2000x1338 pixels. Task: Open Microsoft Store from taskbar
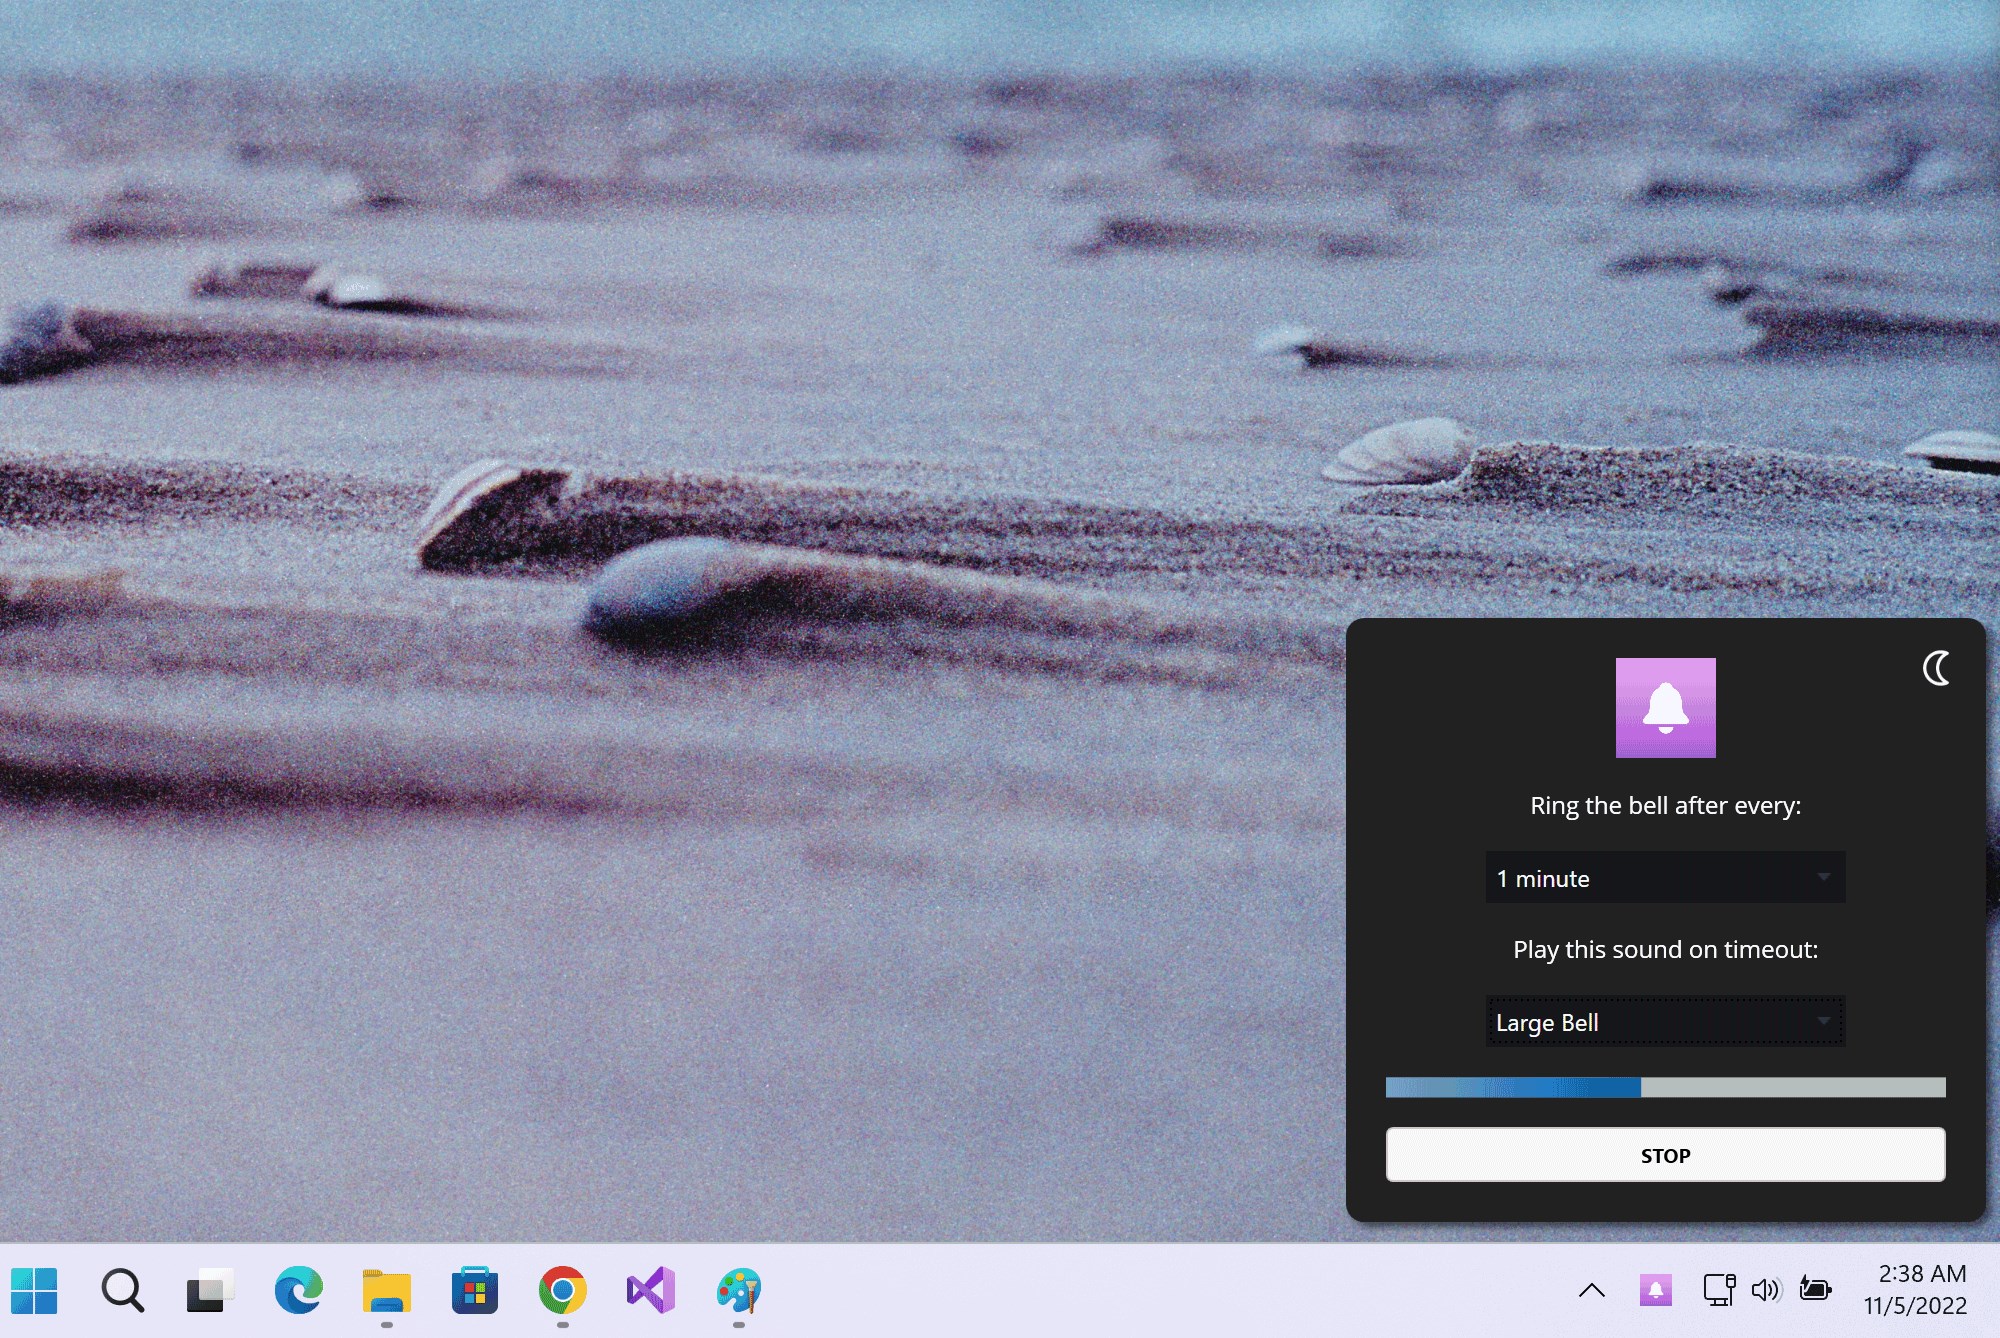tap(474, 1290)
